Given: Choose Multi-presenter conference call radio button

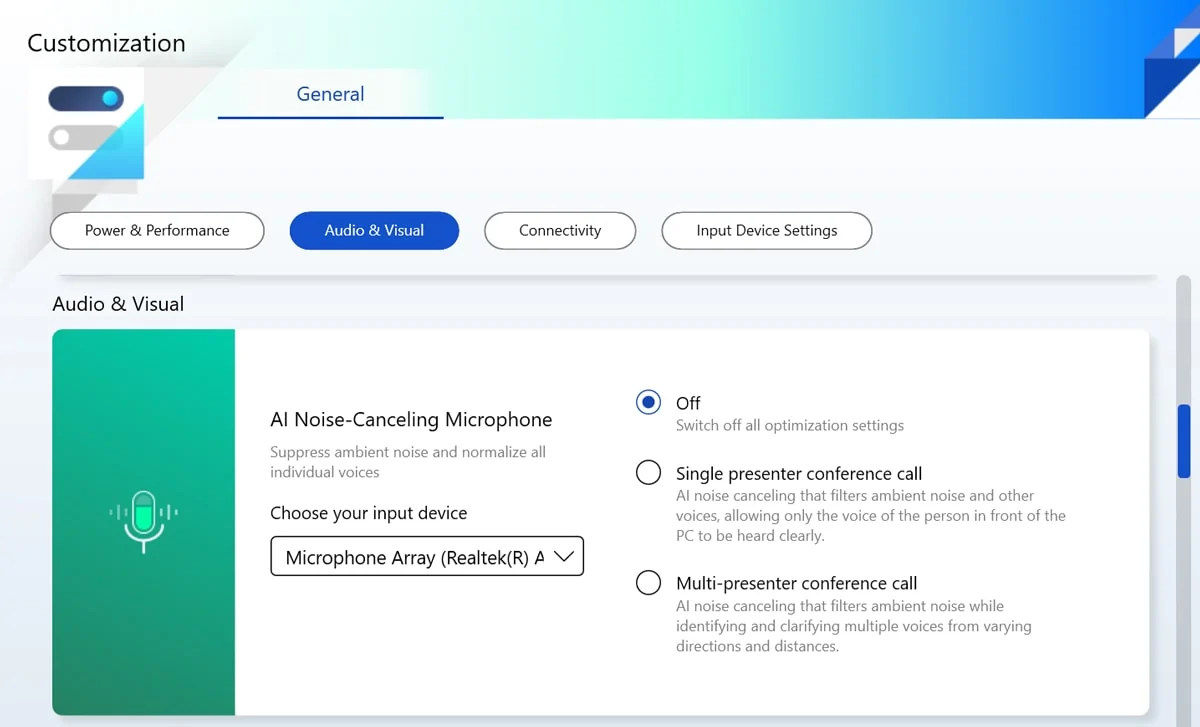Looking at the screenshot, I should click(x=648, y=583).
